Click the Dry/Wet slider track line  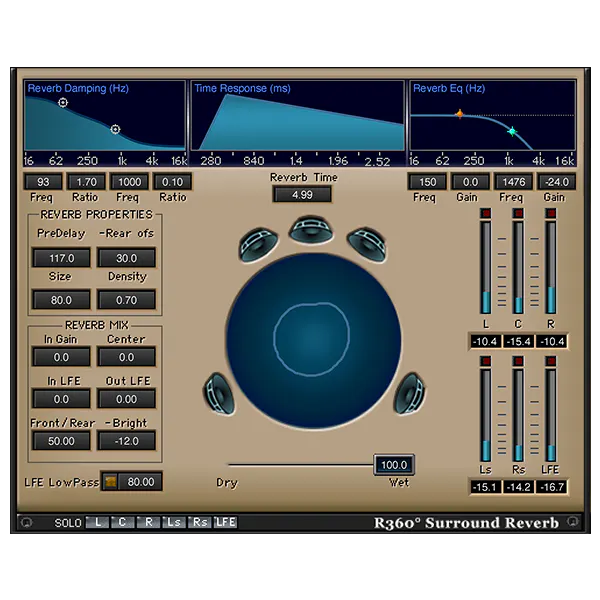point(301,465)
